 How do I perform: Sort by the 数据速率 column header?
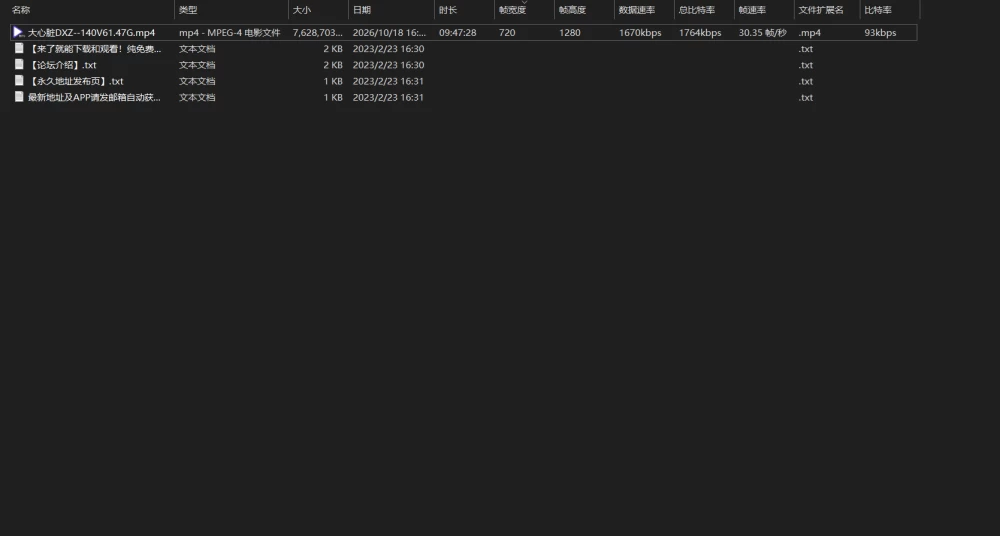(x=636, y=10)
